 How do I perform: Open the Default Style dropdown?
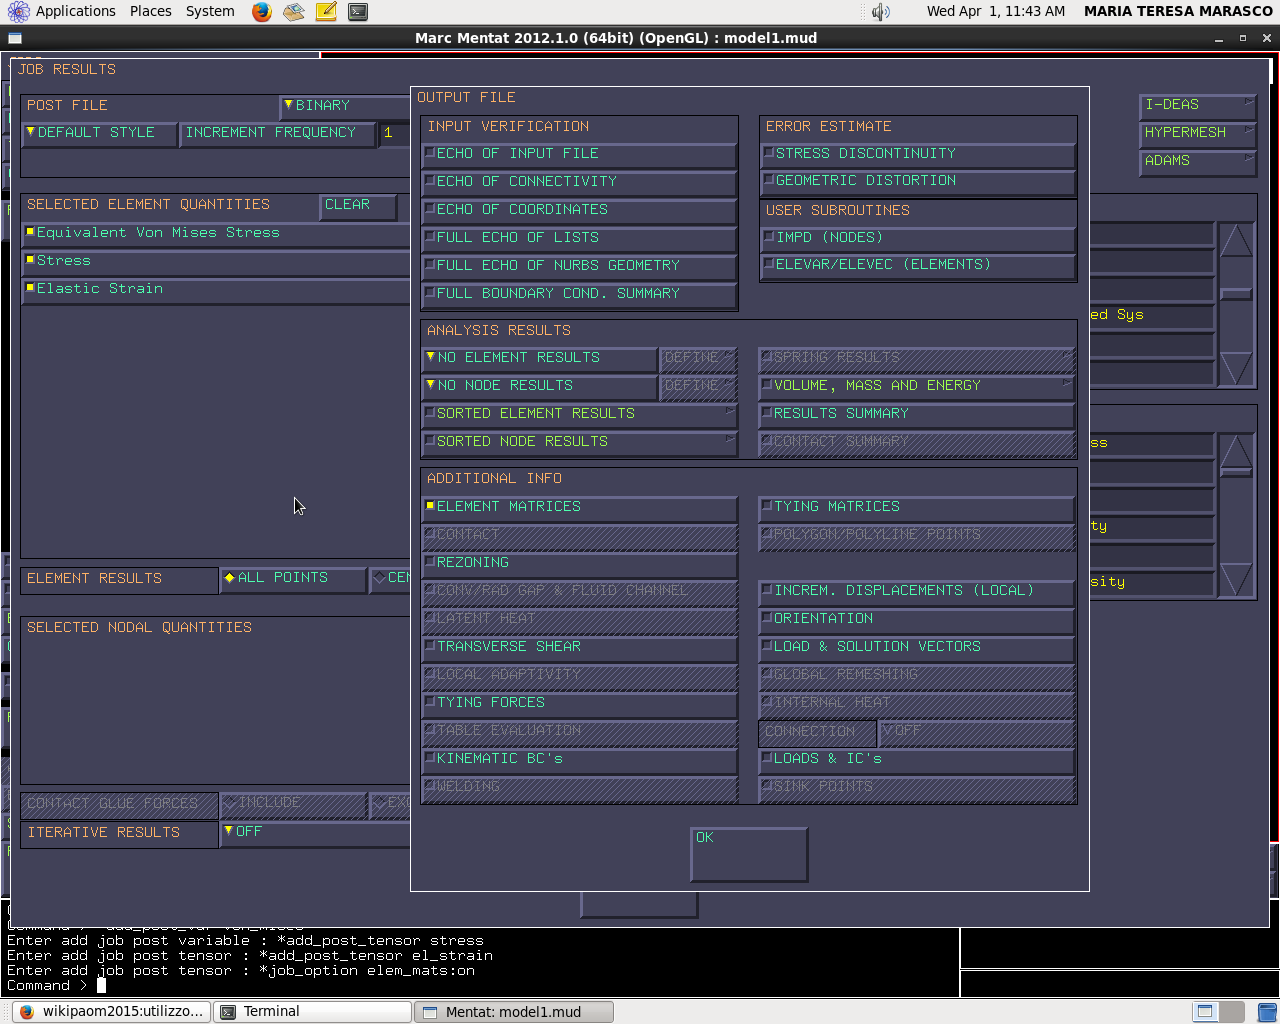pos(99,134)
